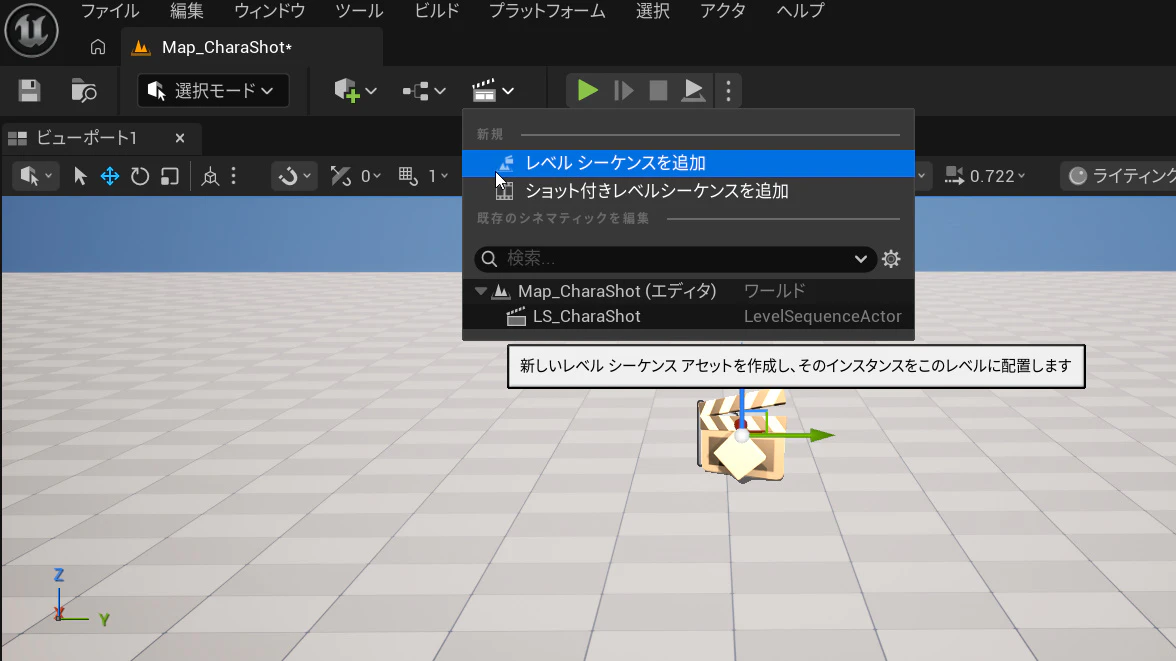Activate the Scale tool
Viewport: 1176px width, 661px height.
(x=170, y=176)
